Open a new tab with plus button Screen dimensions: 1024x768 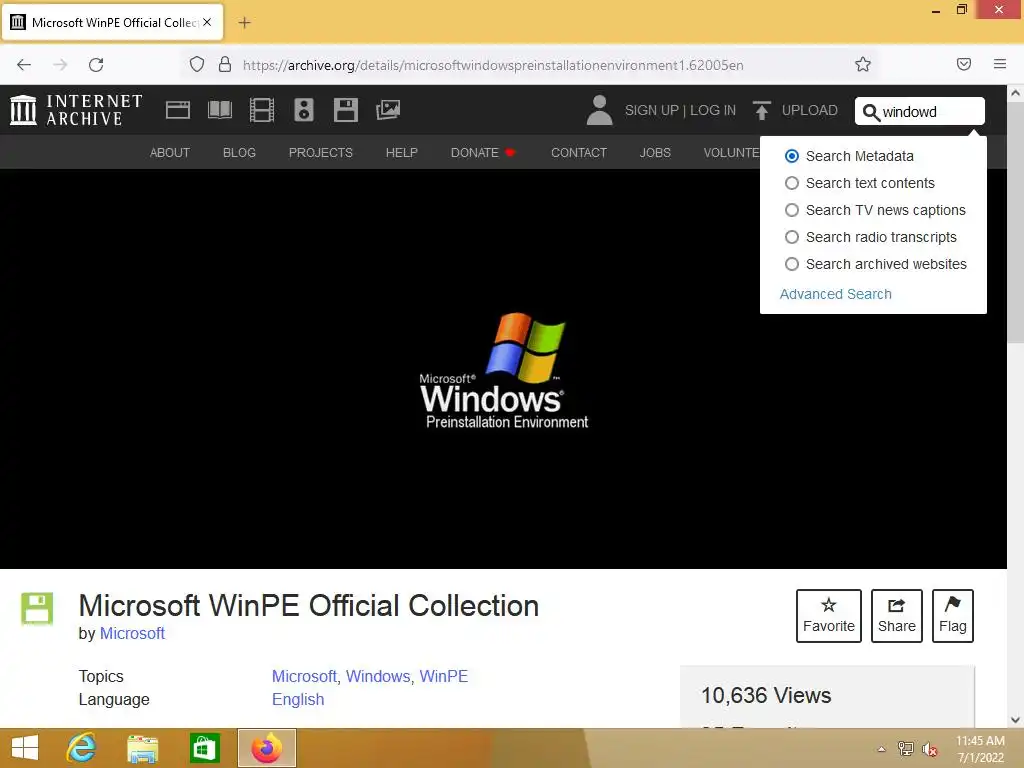[244, 23]
